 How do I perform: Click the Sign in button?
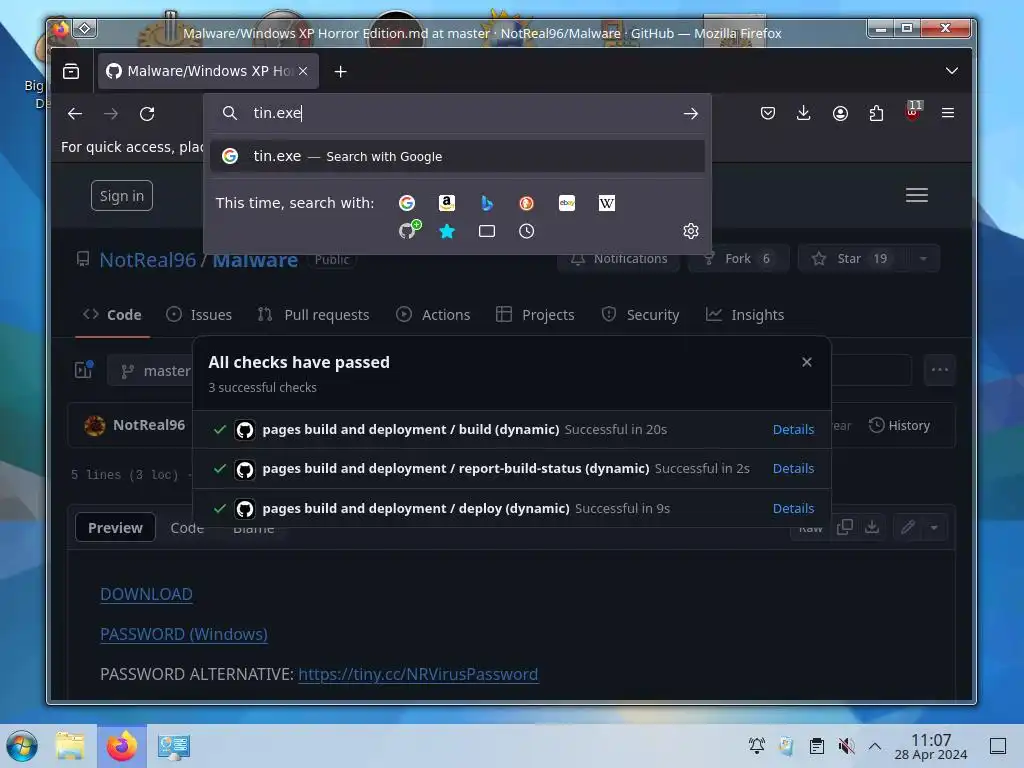(121, 196)
